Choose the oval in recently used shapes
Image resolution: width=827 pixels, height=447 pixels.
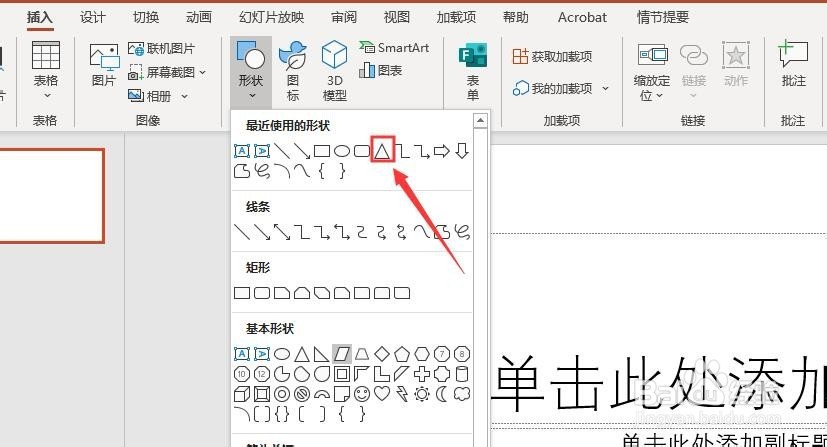342,152
